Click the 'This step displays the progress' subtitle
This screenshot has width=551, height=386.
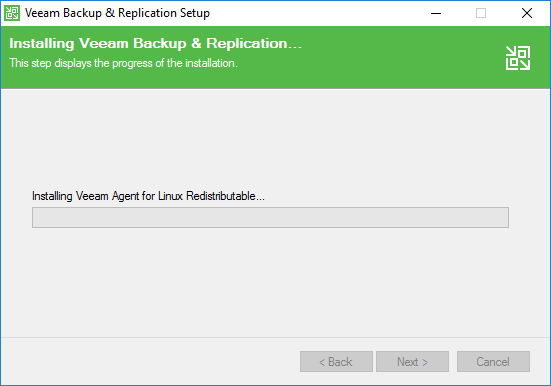[123, 63]
